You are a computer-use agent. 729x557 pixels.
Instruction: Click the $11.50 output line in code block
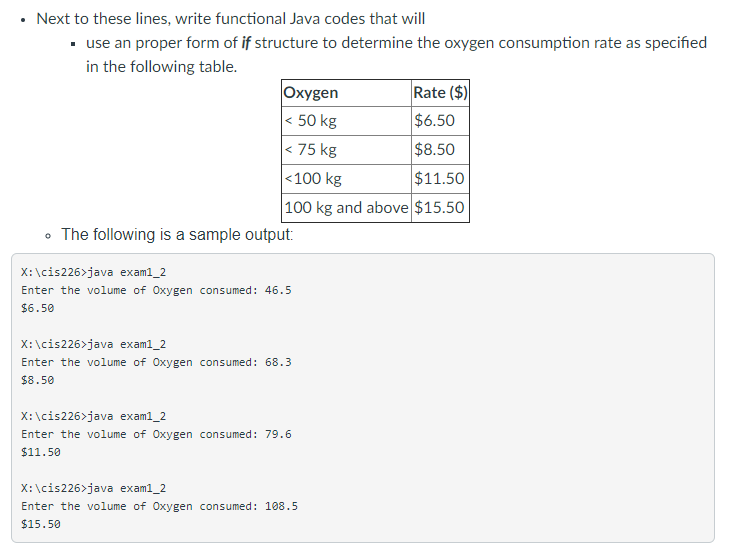click(x=40, y=452)
